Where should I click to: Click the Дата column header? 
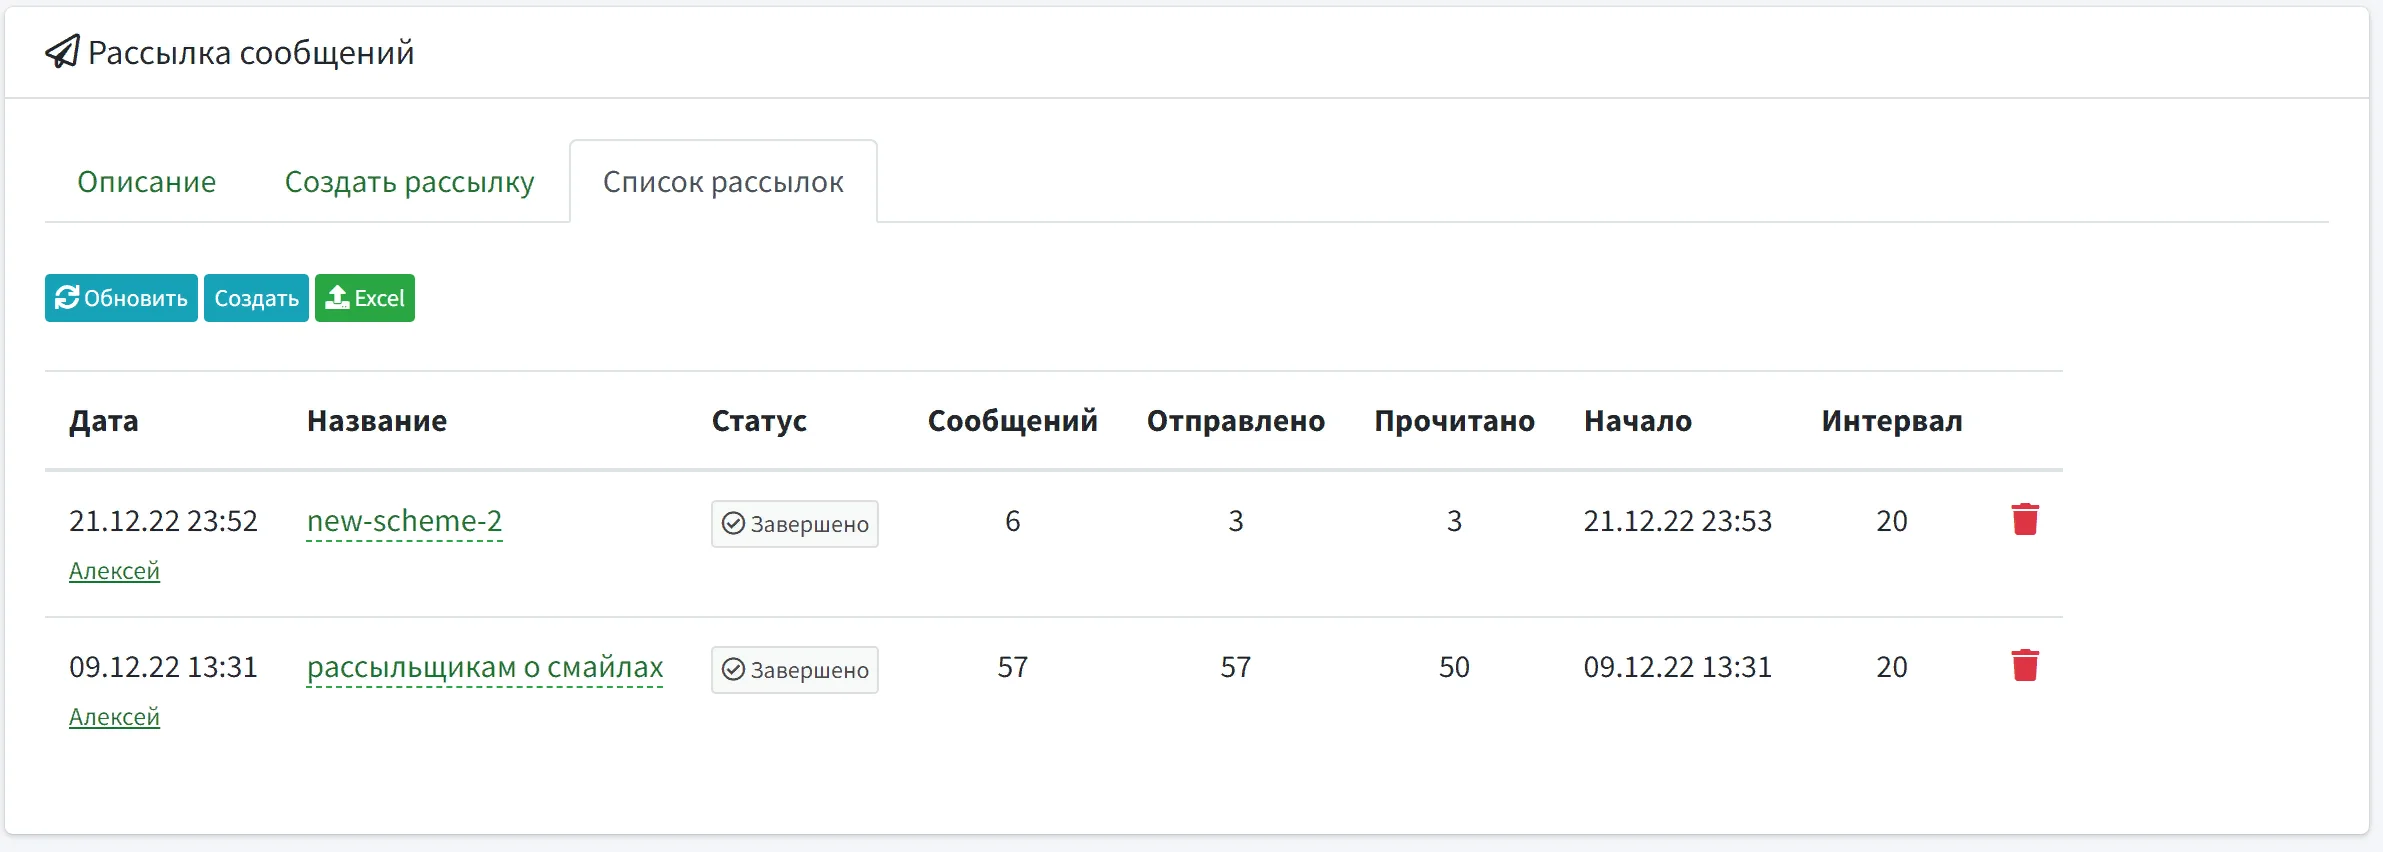pyautogui.click(x=103, y=421)
